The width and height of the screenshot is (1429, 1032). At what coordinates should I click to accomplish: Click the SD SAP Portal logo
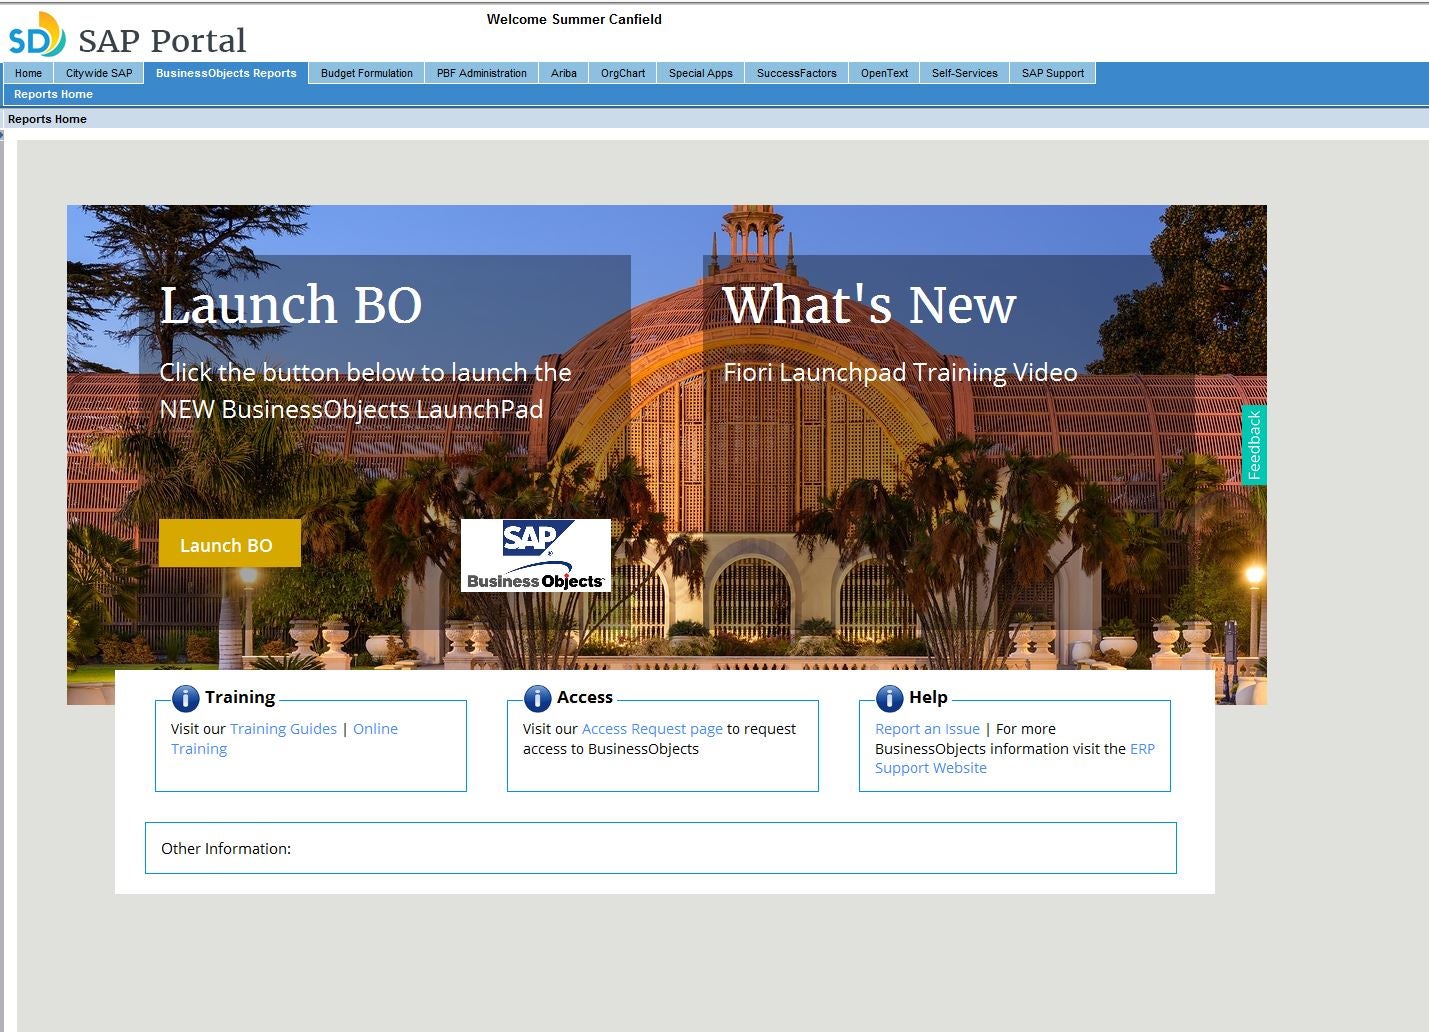click(127, 36)
